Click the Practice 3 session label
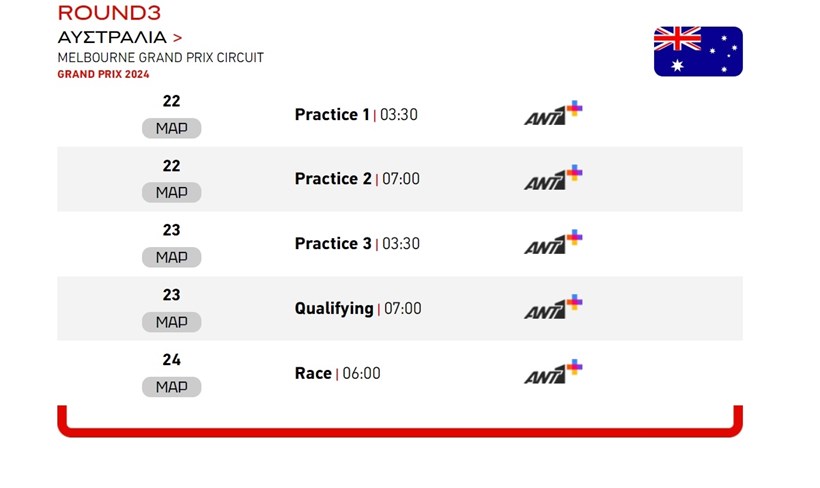Image resolution: width=820 pixels, height=488 pixels. click(333, 244)
